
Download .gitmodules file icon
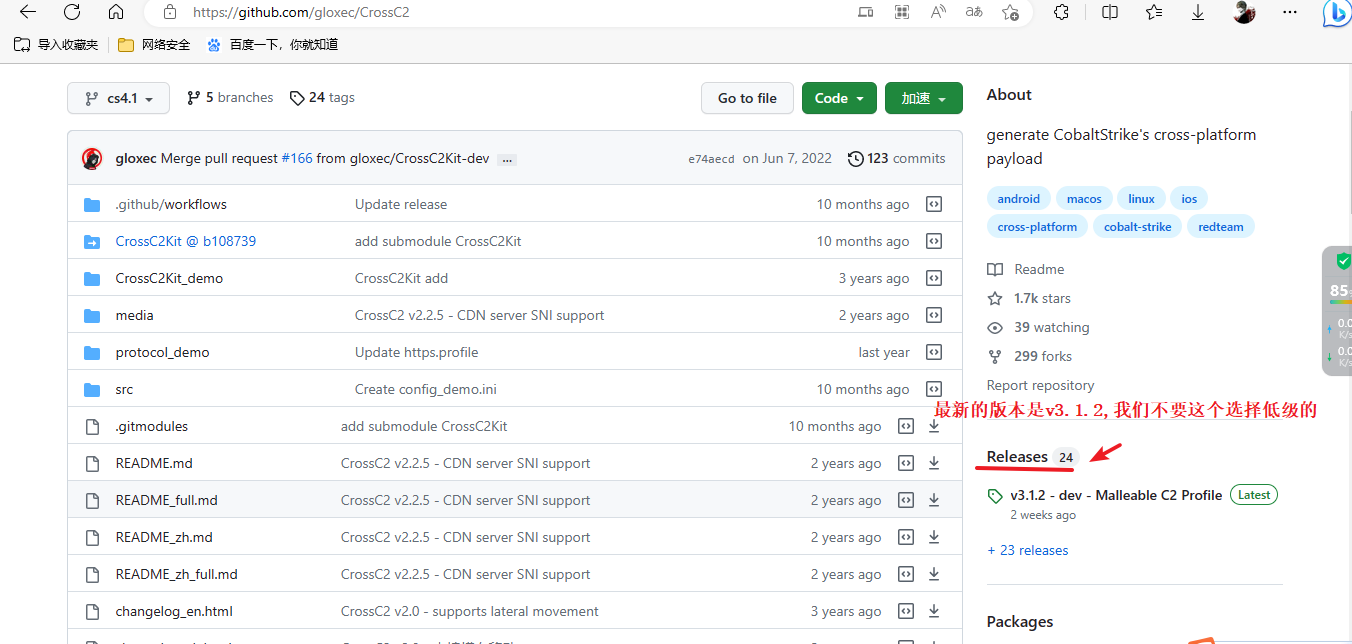[x=934, y=426]
